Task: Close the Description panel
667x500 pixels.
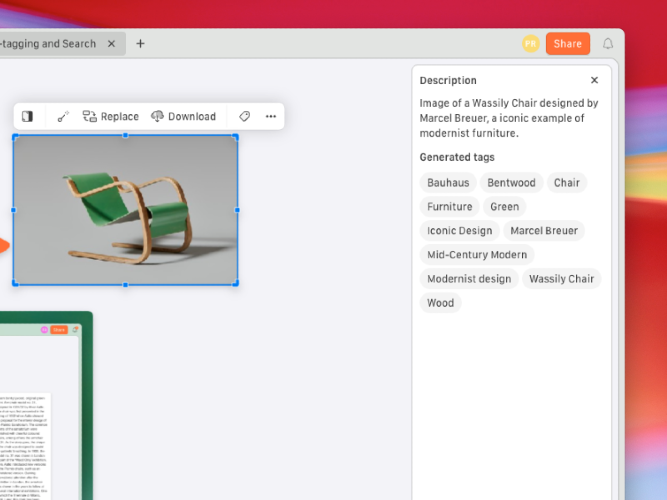Action: (594, 80)
